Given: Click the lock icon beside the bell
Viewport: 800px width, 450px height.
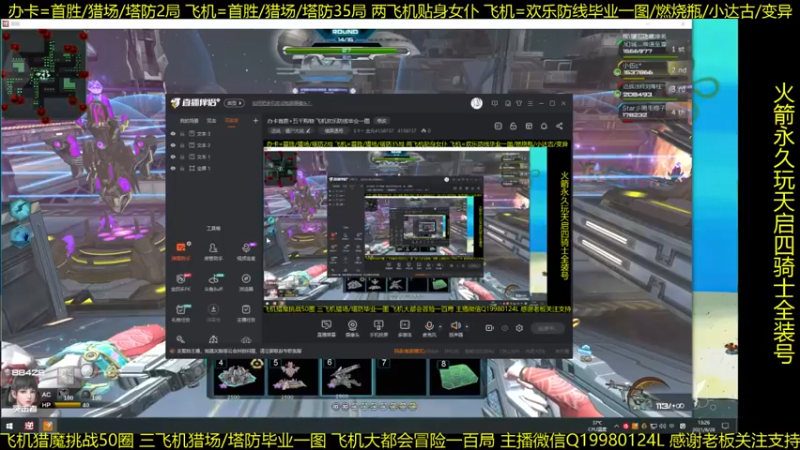Looking at the screenshot, I should point(513,126).
